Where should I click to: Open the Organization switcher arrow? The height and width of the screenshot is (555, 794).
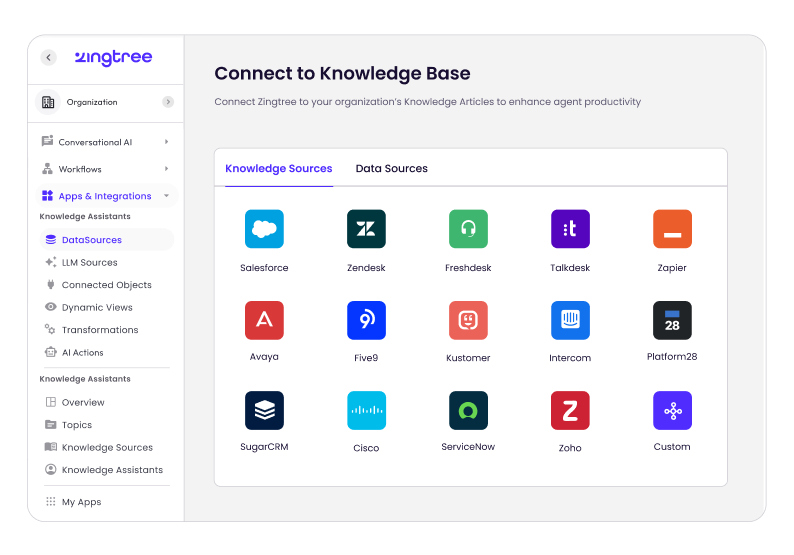click(168, 102)
